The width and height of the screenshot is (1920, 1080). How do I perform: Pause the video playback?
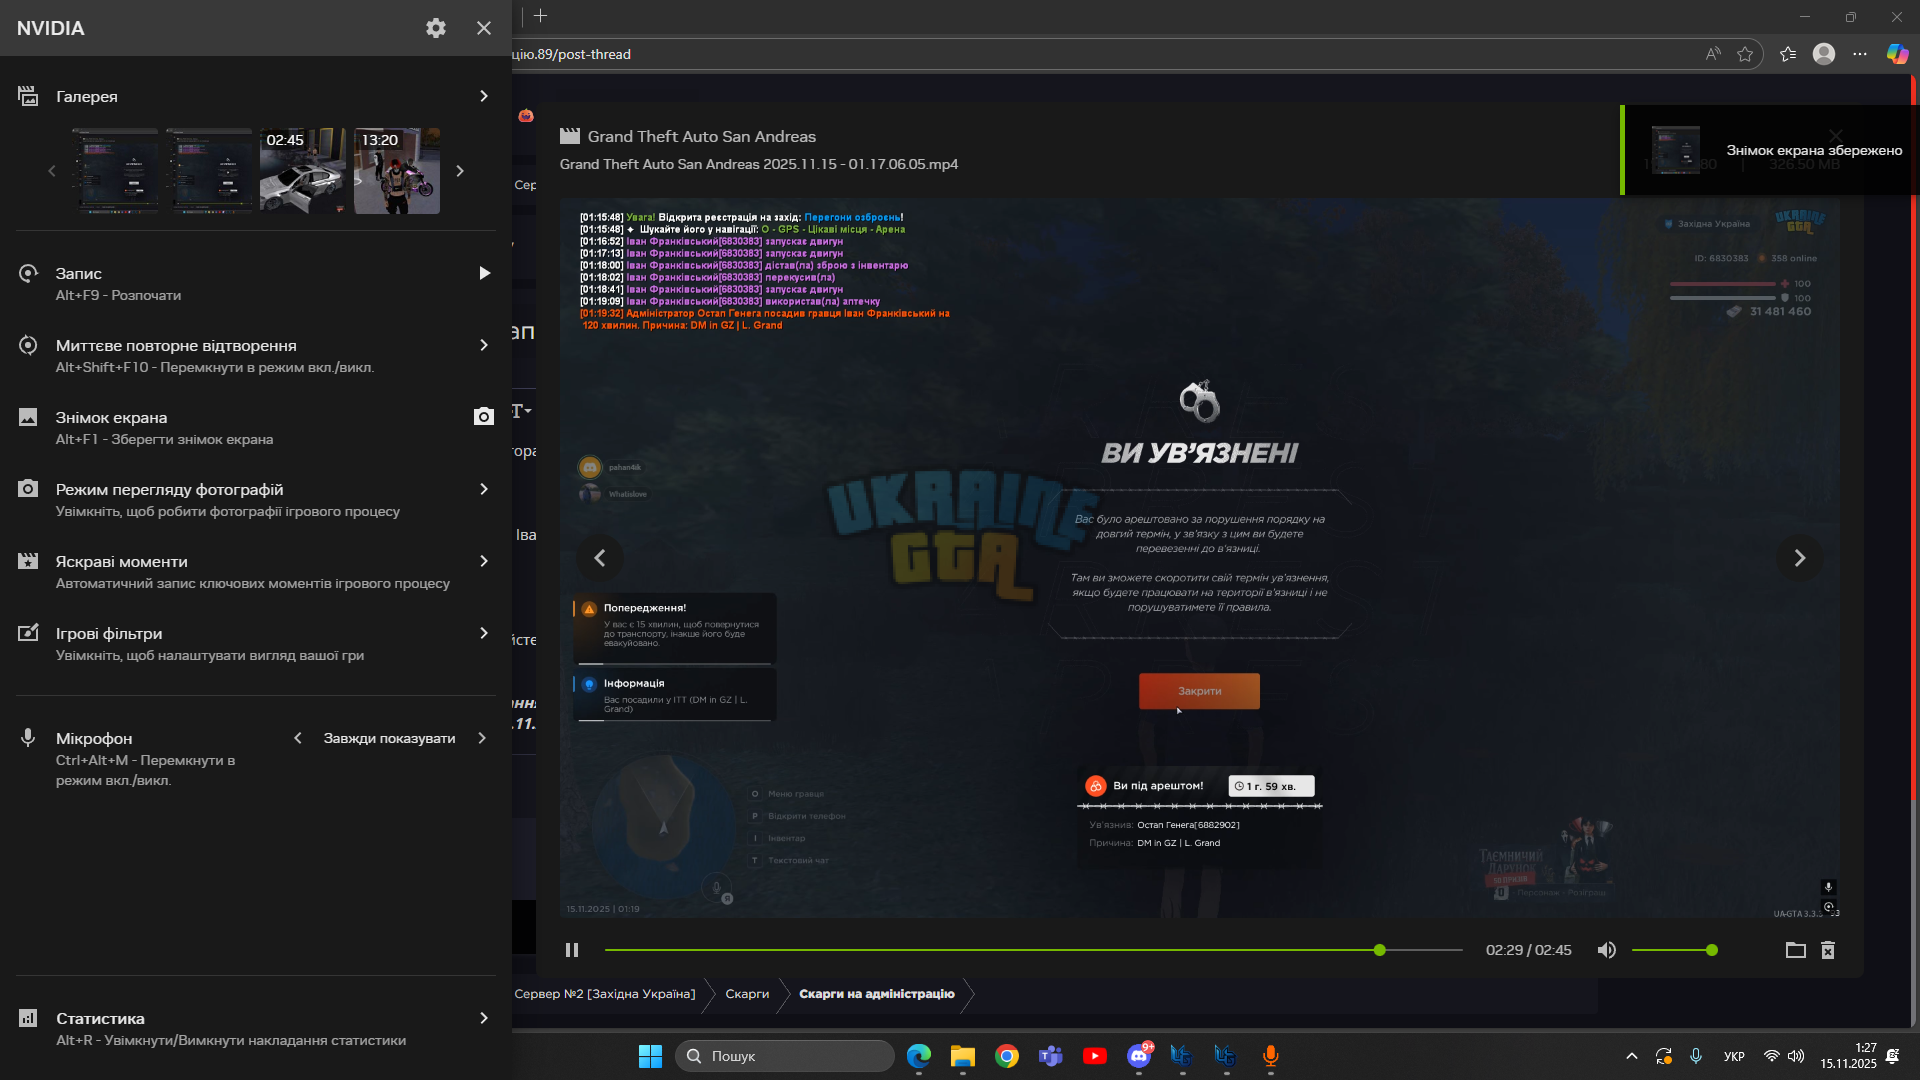(x=572, y=950)
